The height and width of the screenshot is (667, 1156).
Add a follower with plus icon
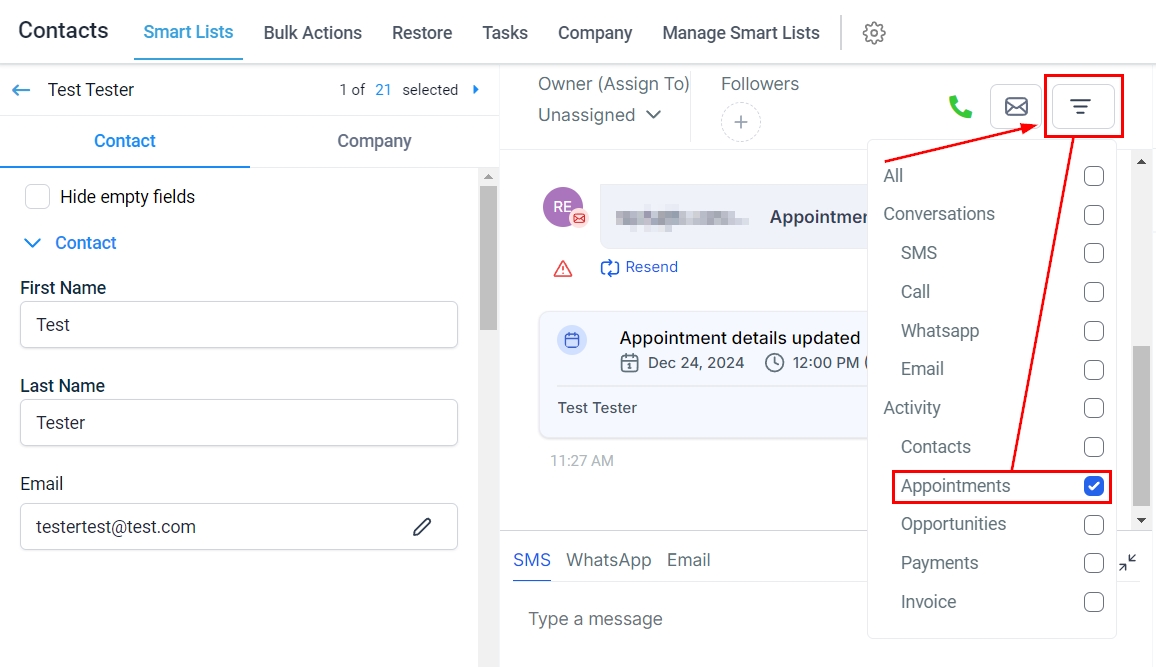click(x=741, y=122)
